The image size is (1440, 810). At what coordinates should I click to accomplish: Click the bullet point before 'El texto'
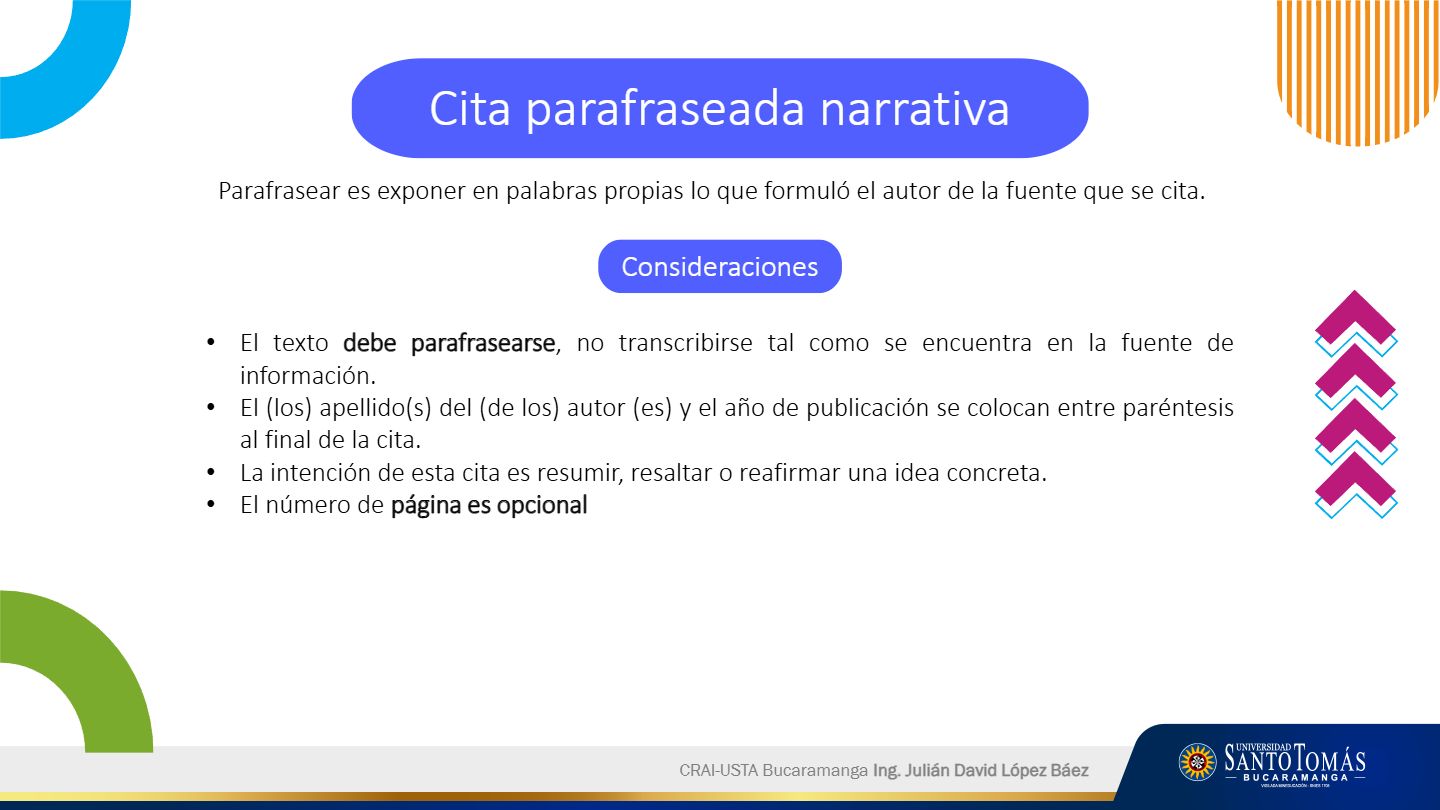(x=210, y=343)
